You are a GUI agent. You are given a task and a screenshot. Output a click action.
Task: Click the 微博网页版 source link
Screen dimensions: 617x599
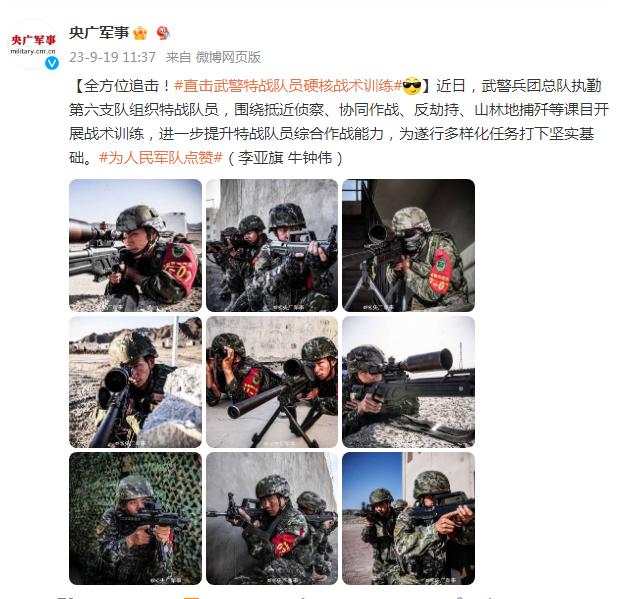228,57
